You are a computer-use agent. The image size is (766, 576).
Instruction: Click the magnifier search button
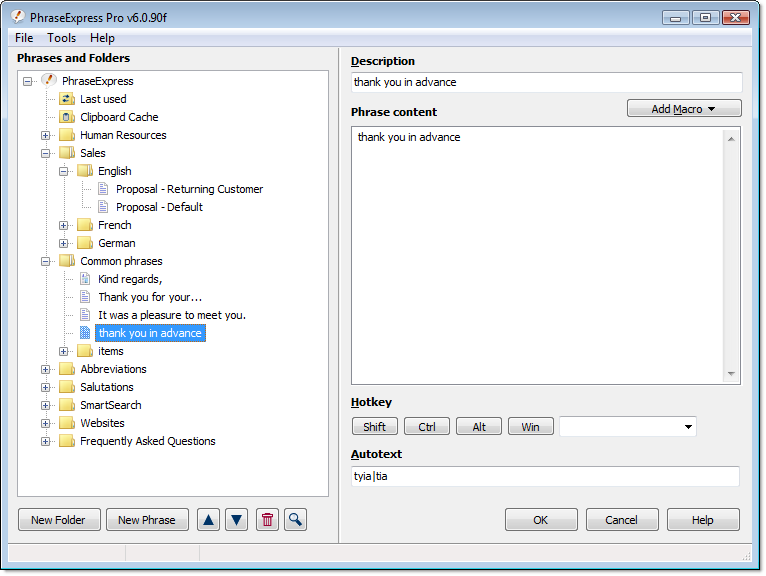click(x=296, y=520)
